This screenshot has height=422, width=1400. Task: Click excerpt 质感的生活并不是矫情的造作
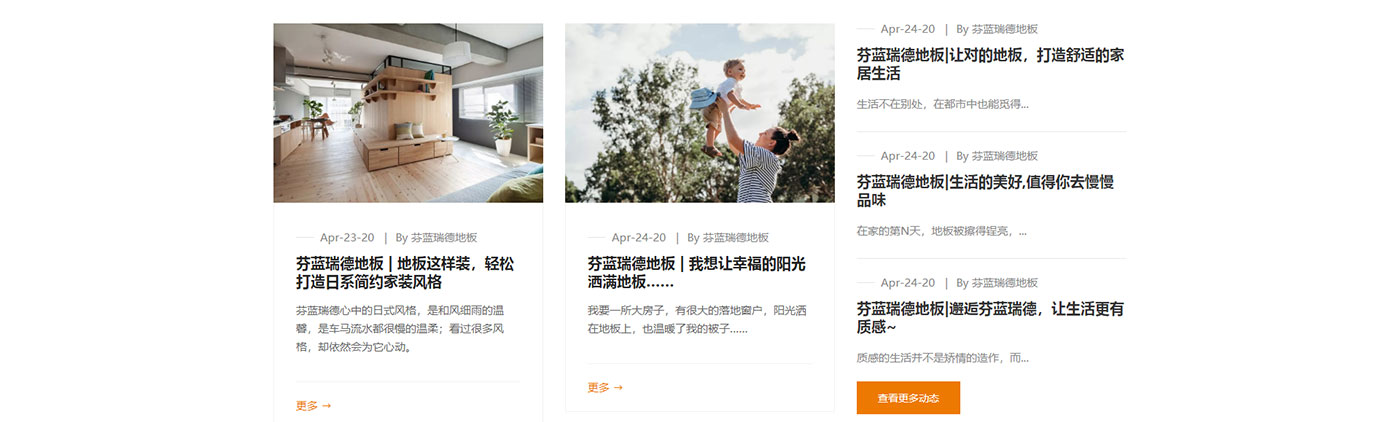tap(942, 358)
